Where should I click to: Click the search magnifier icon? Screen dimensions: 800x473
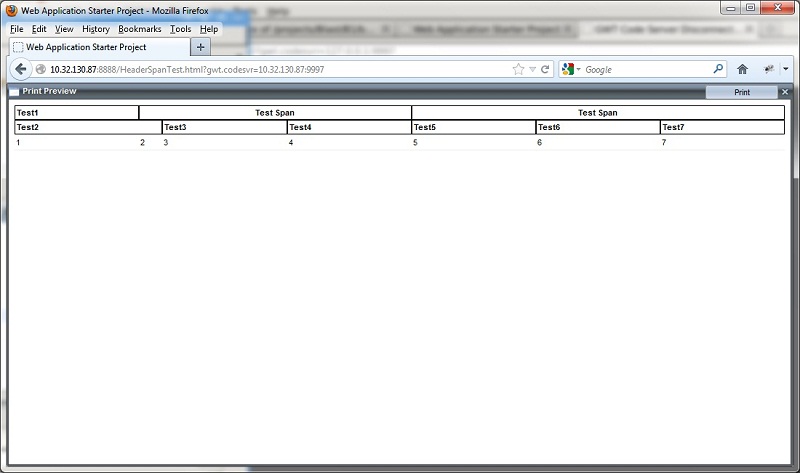pyautogui.click(x=718, y=70)
